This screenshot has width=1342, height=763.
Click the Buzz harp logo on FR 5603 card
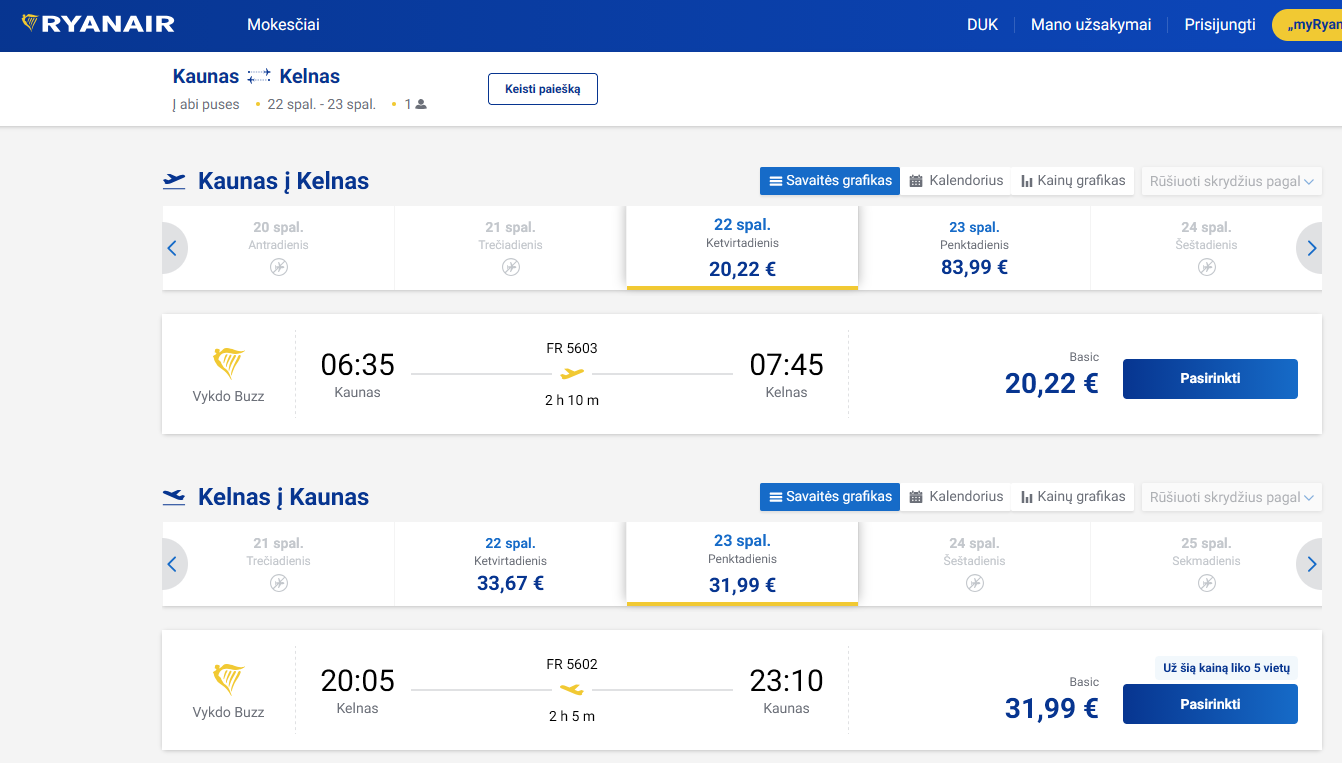point(229,363)
